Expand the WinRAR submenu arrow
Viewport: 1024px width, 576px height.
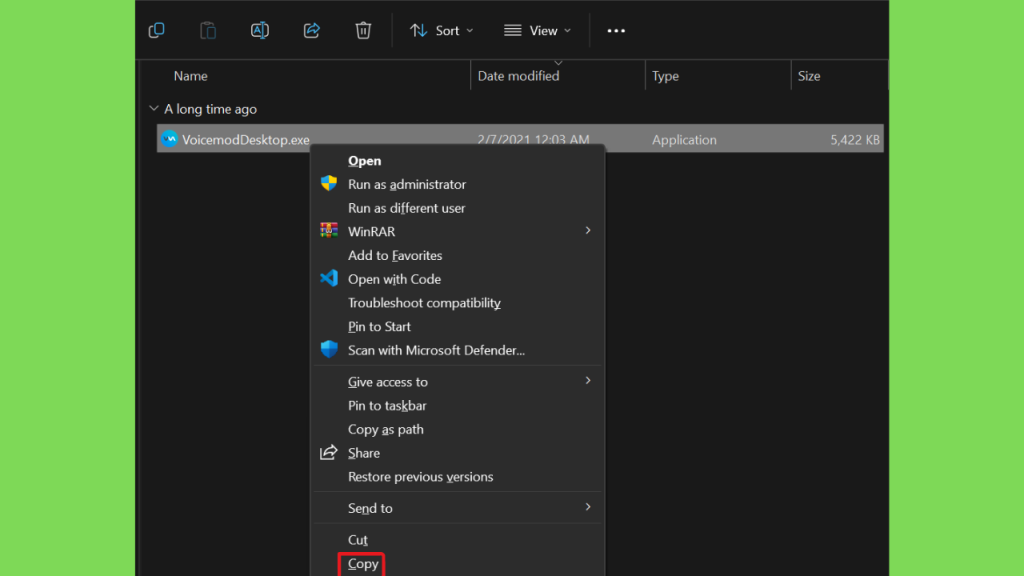(588, 231)
